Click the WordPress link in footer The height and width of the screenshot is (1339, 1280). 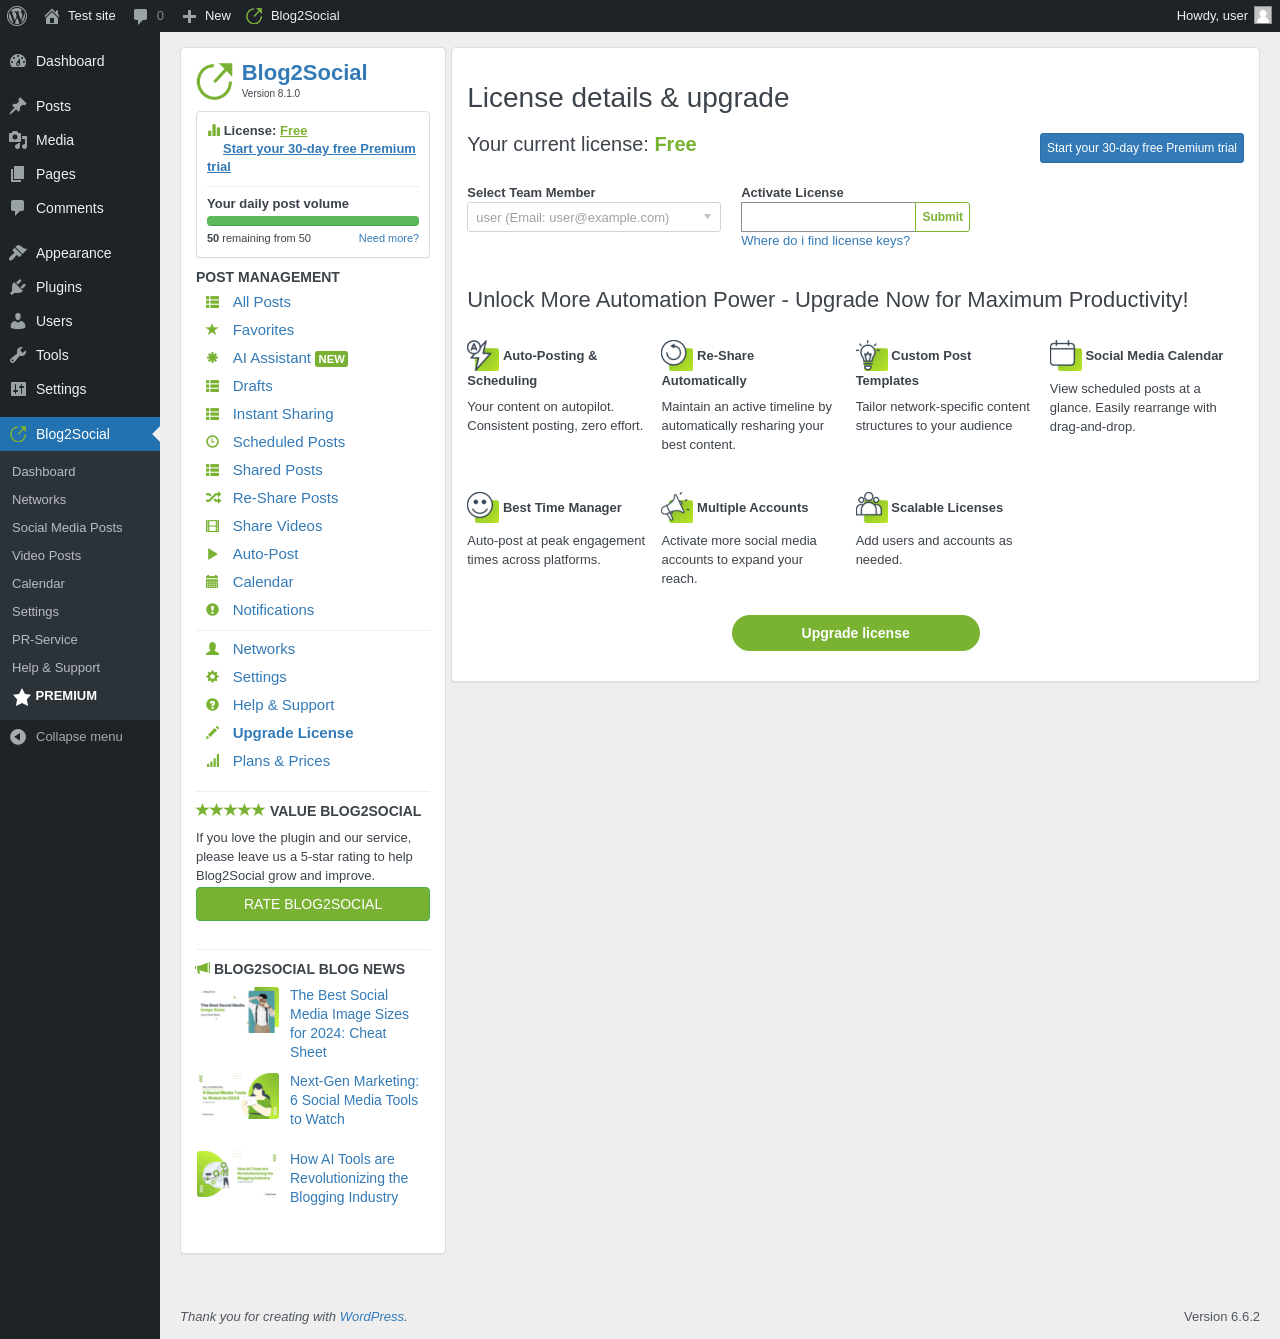[372, 1317]
